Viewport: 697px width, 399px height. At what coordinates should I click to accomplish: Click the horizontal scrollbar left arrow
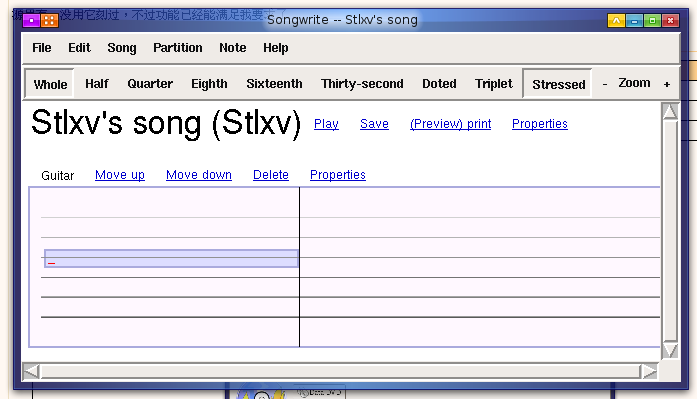click(x=31, y=371)
